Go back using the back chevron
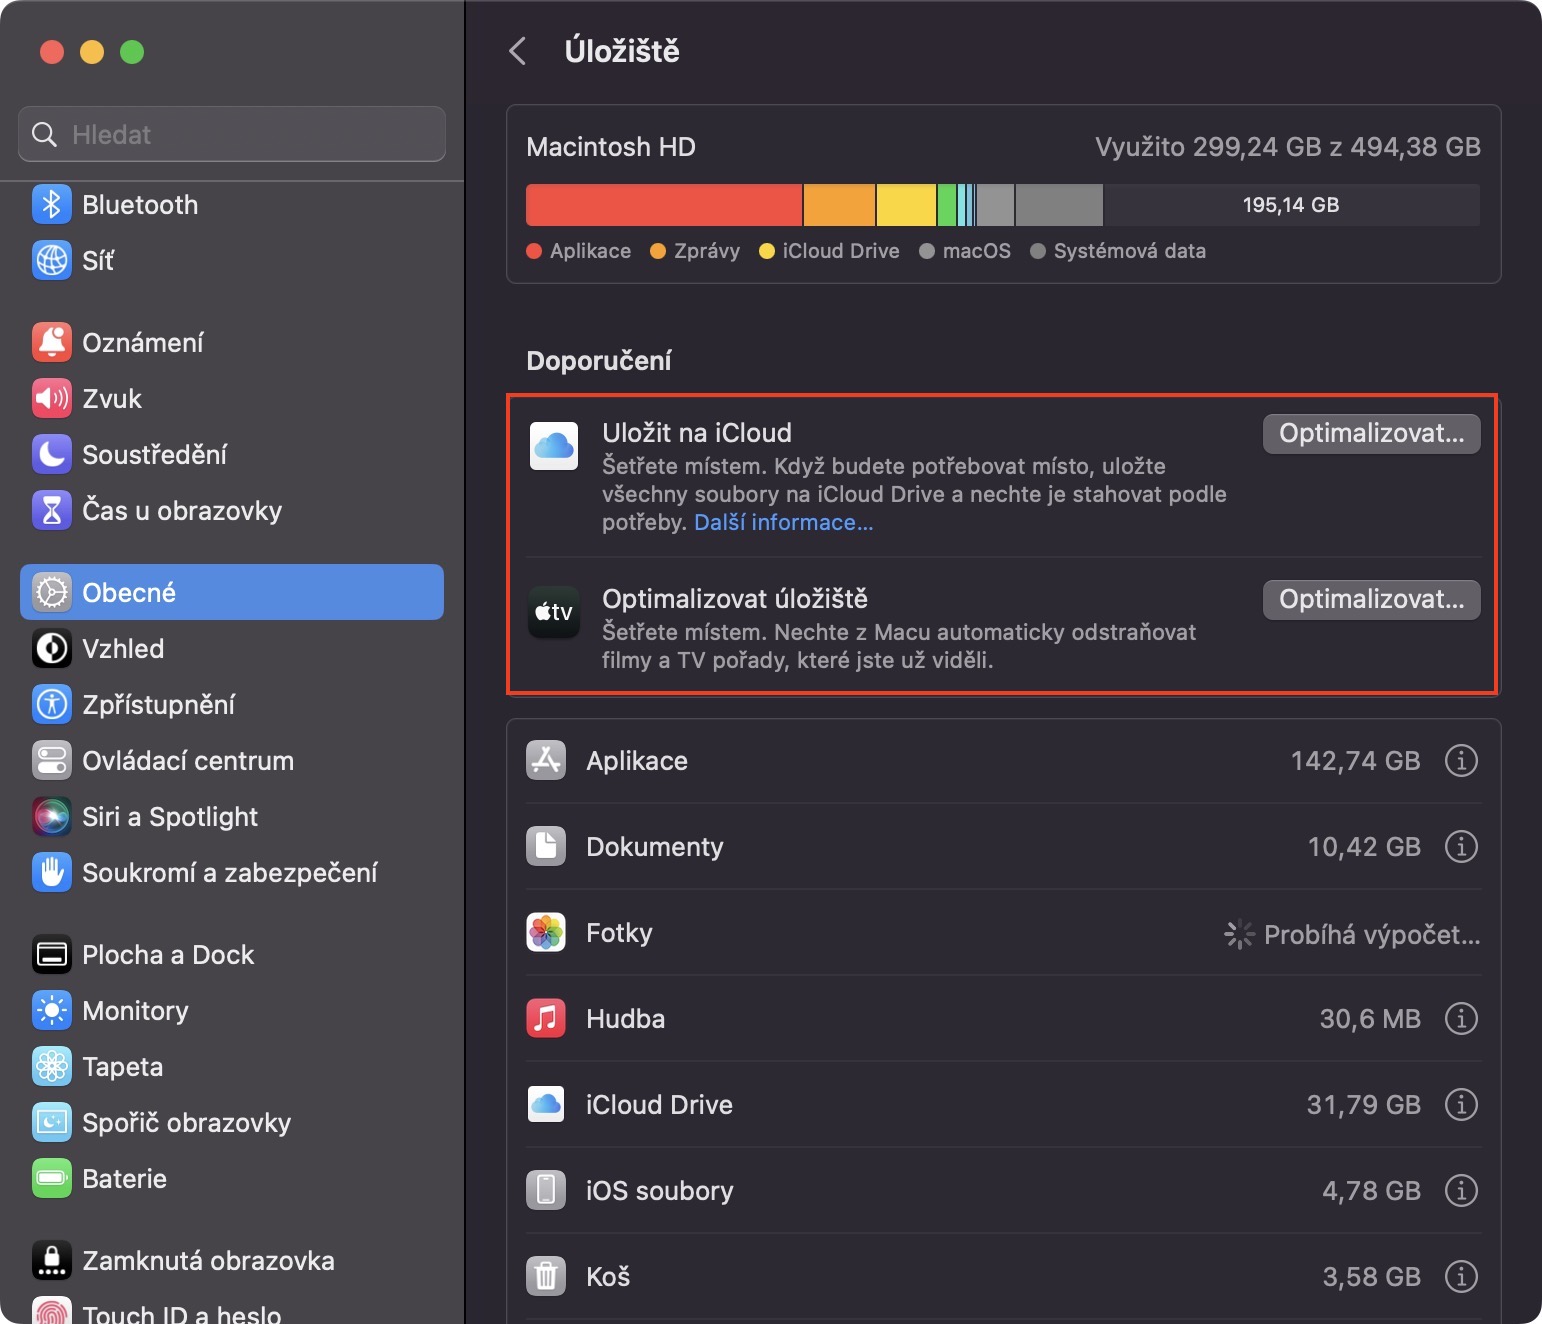The width and height of the screenshot is (1542, 1324). [518, 51]
